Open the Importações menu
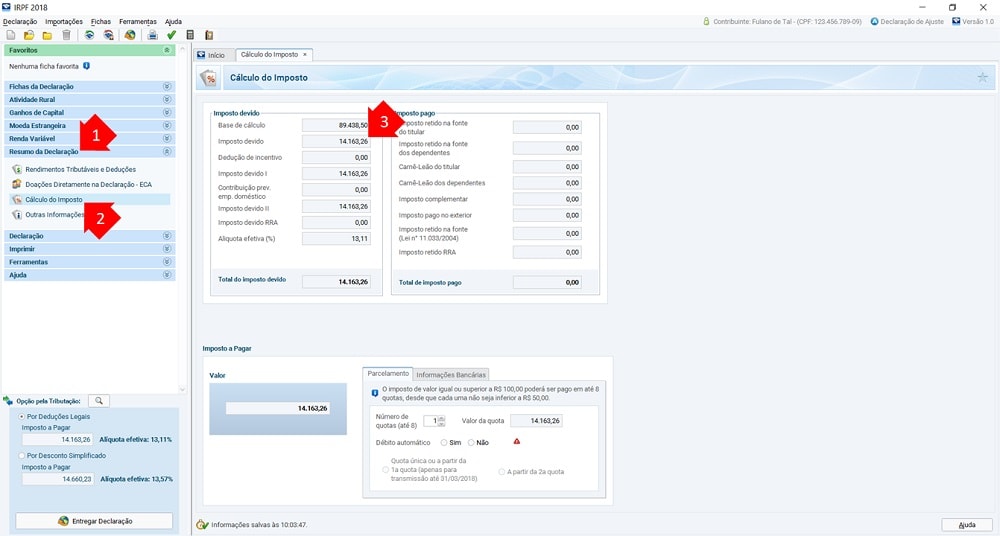The height and width of the screenshot is (536, 1000). click(x=64, y=21)
